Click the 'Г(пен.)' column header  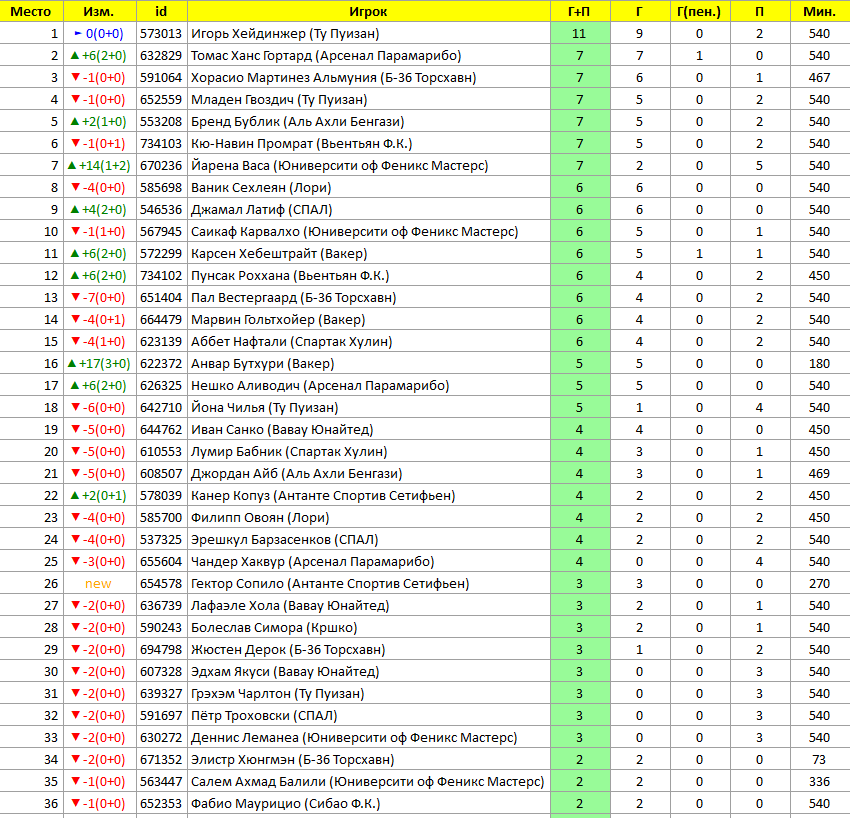(x=699, y=11)
